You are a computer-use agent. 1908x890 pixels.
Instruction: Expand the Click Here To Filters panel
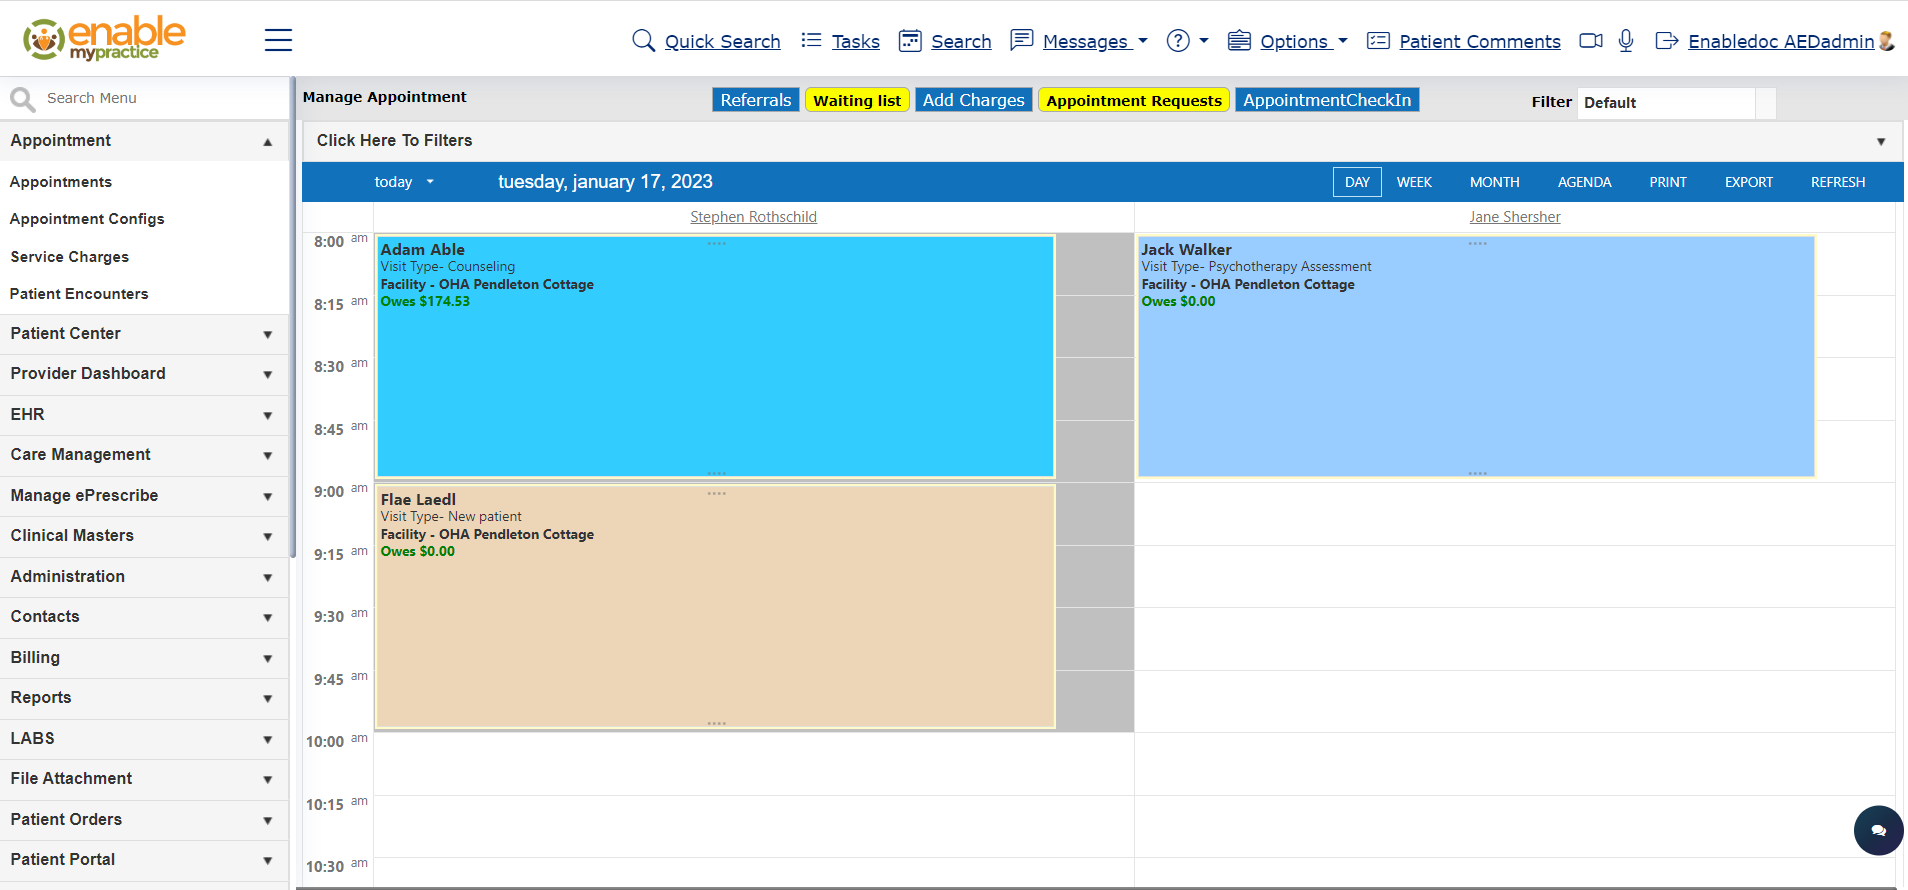pyautogui.click(x=1102, y=141)
